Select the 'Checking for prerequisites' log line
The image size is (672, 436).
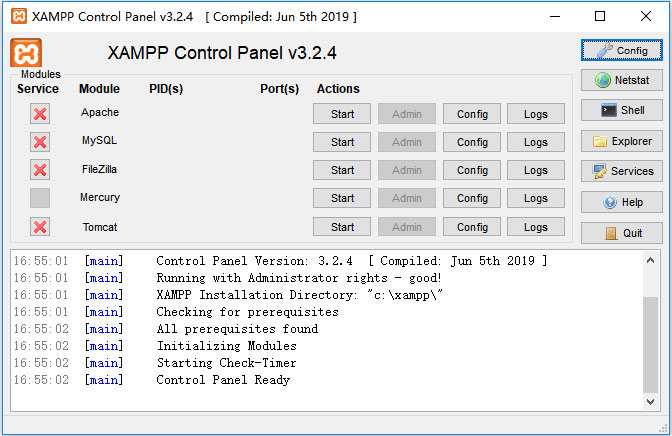(247, 312)
